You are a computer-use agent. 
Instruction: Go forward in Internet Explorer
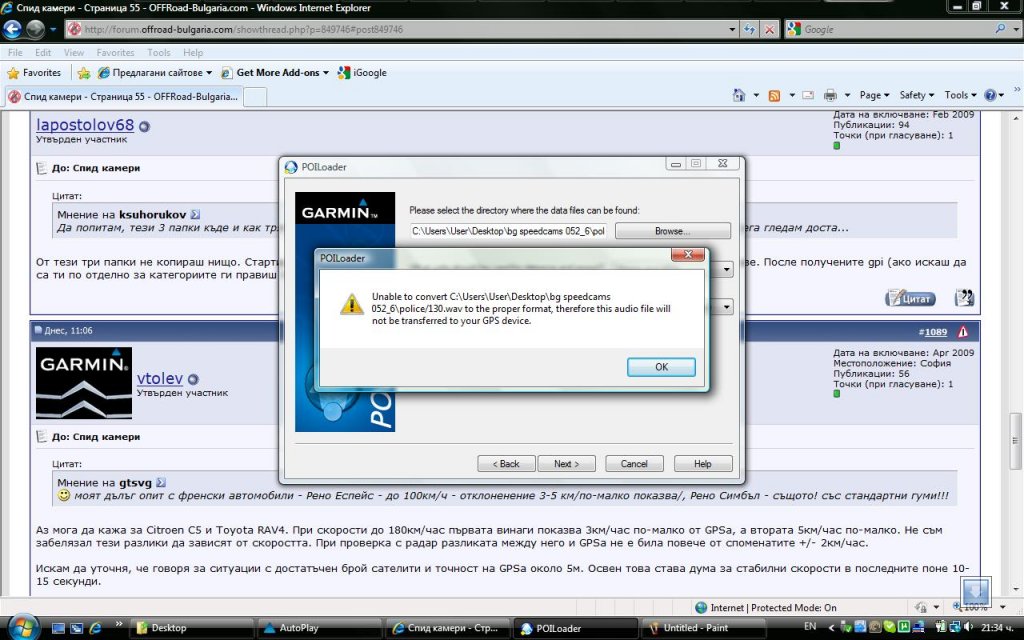pos(35,29)
